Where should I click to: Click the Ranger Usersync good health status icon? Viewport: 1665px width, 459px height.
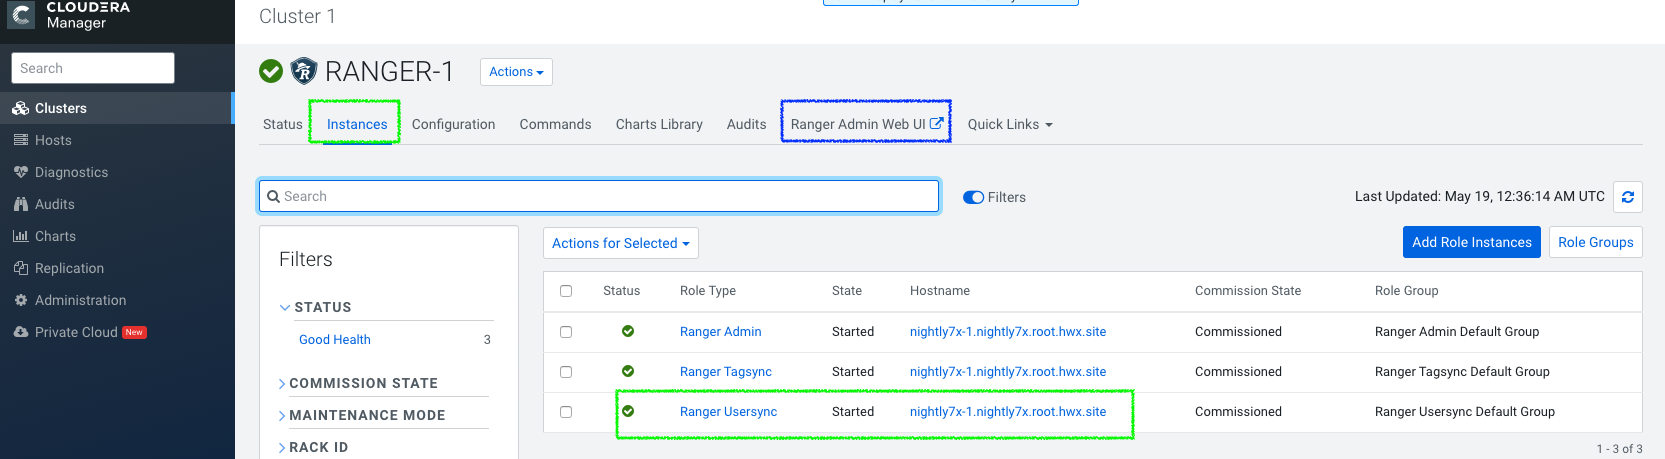[x=628, y=411]
